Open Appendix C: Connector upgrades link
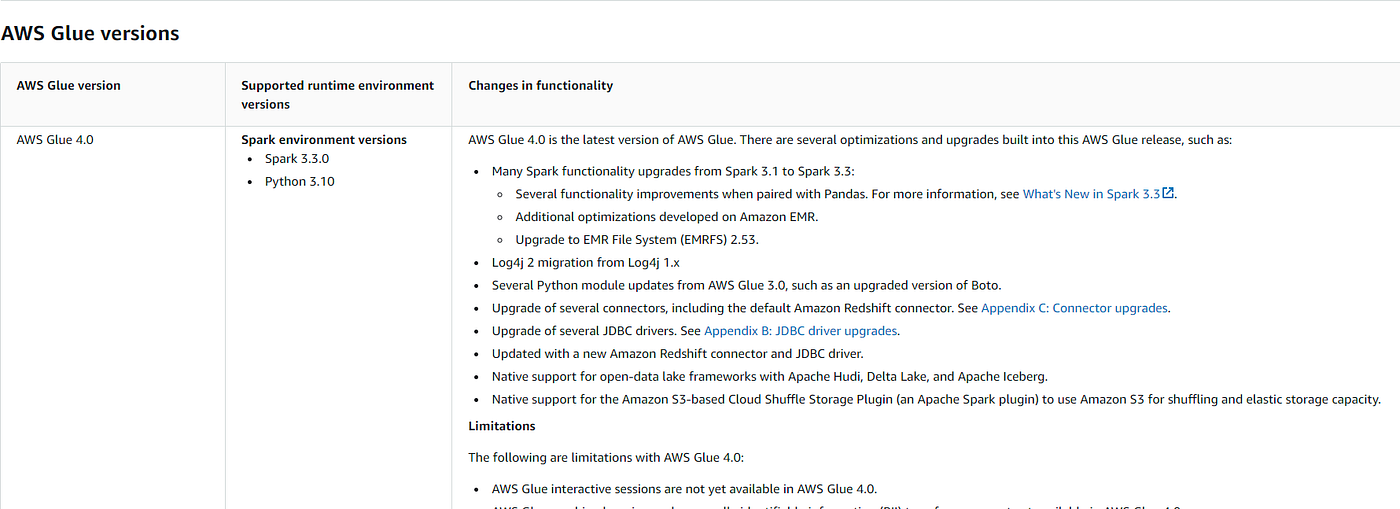 click(1074, 308)
